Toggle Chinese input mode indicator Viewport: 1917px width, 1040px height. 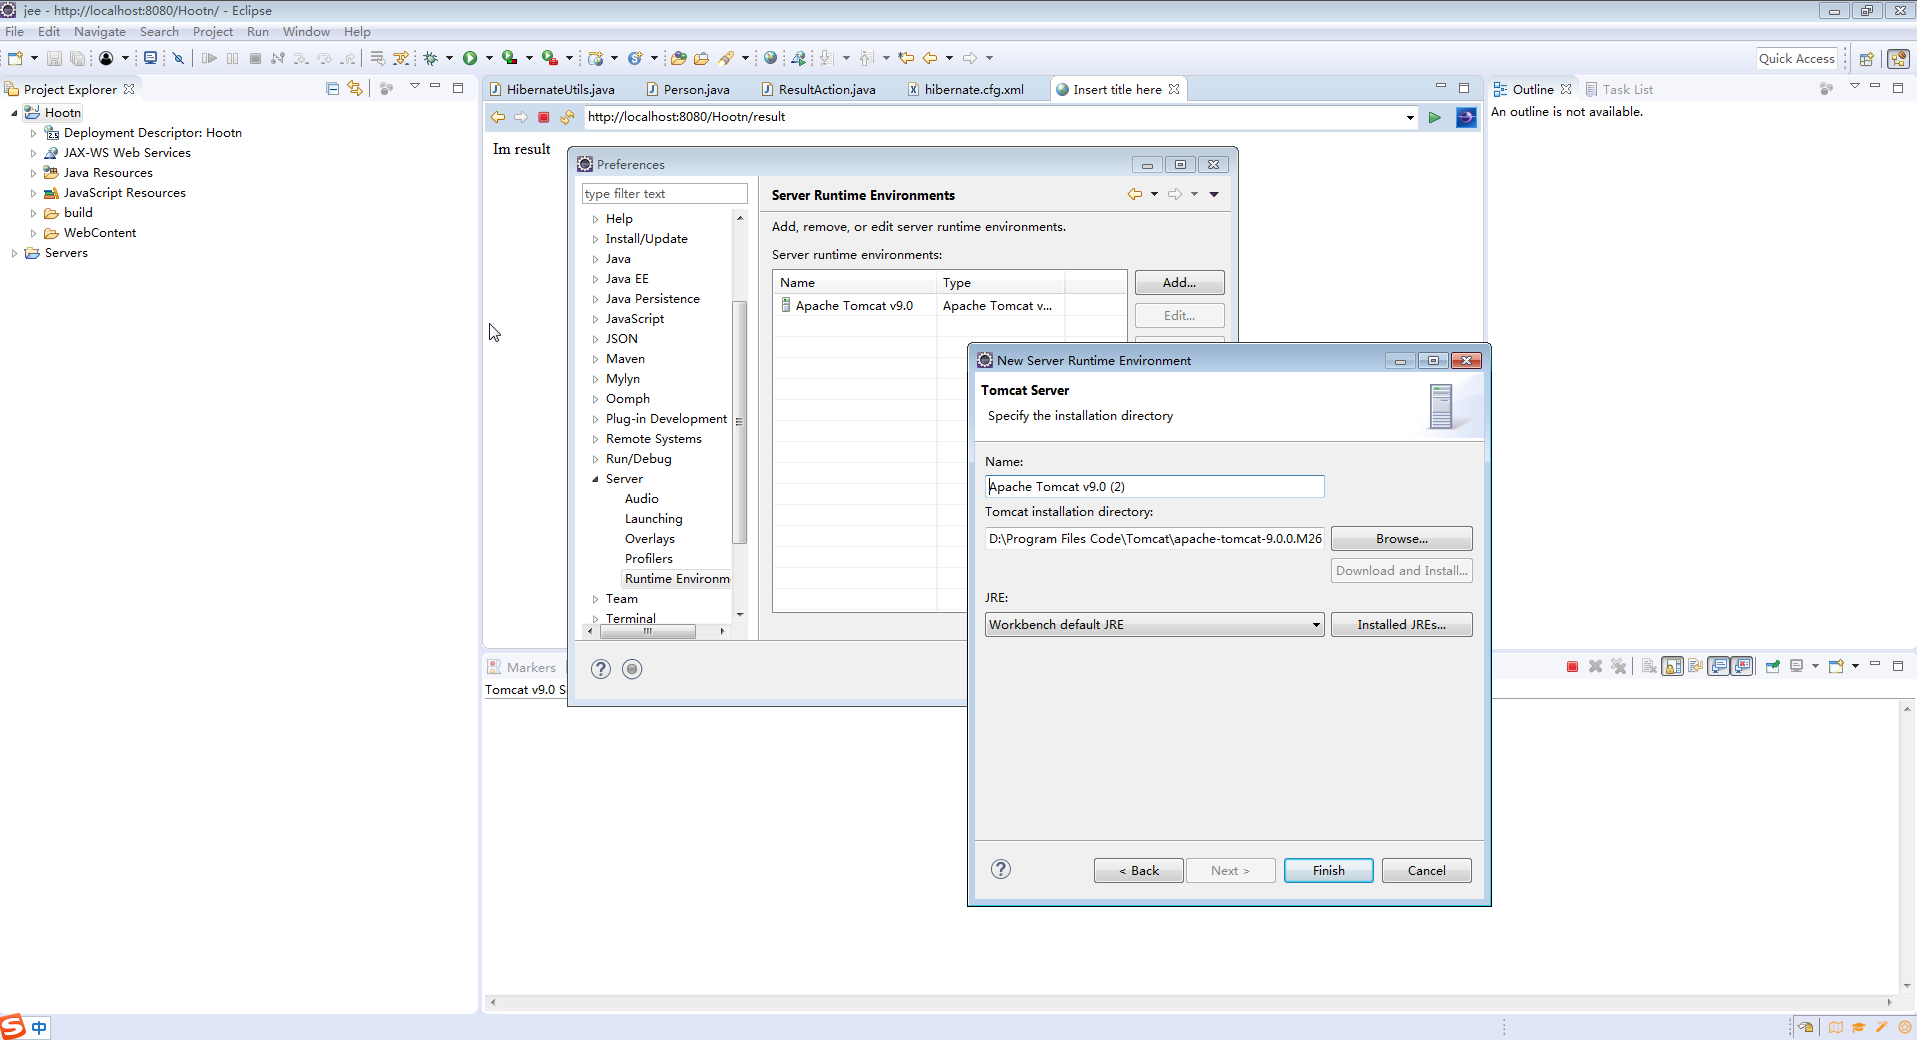click(39, 1027)
